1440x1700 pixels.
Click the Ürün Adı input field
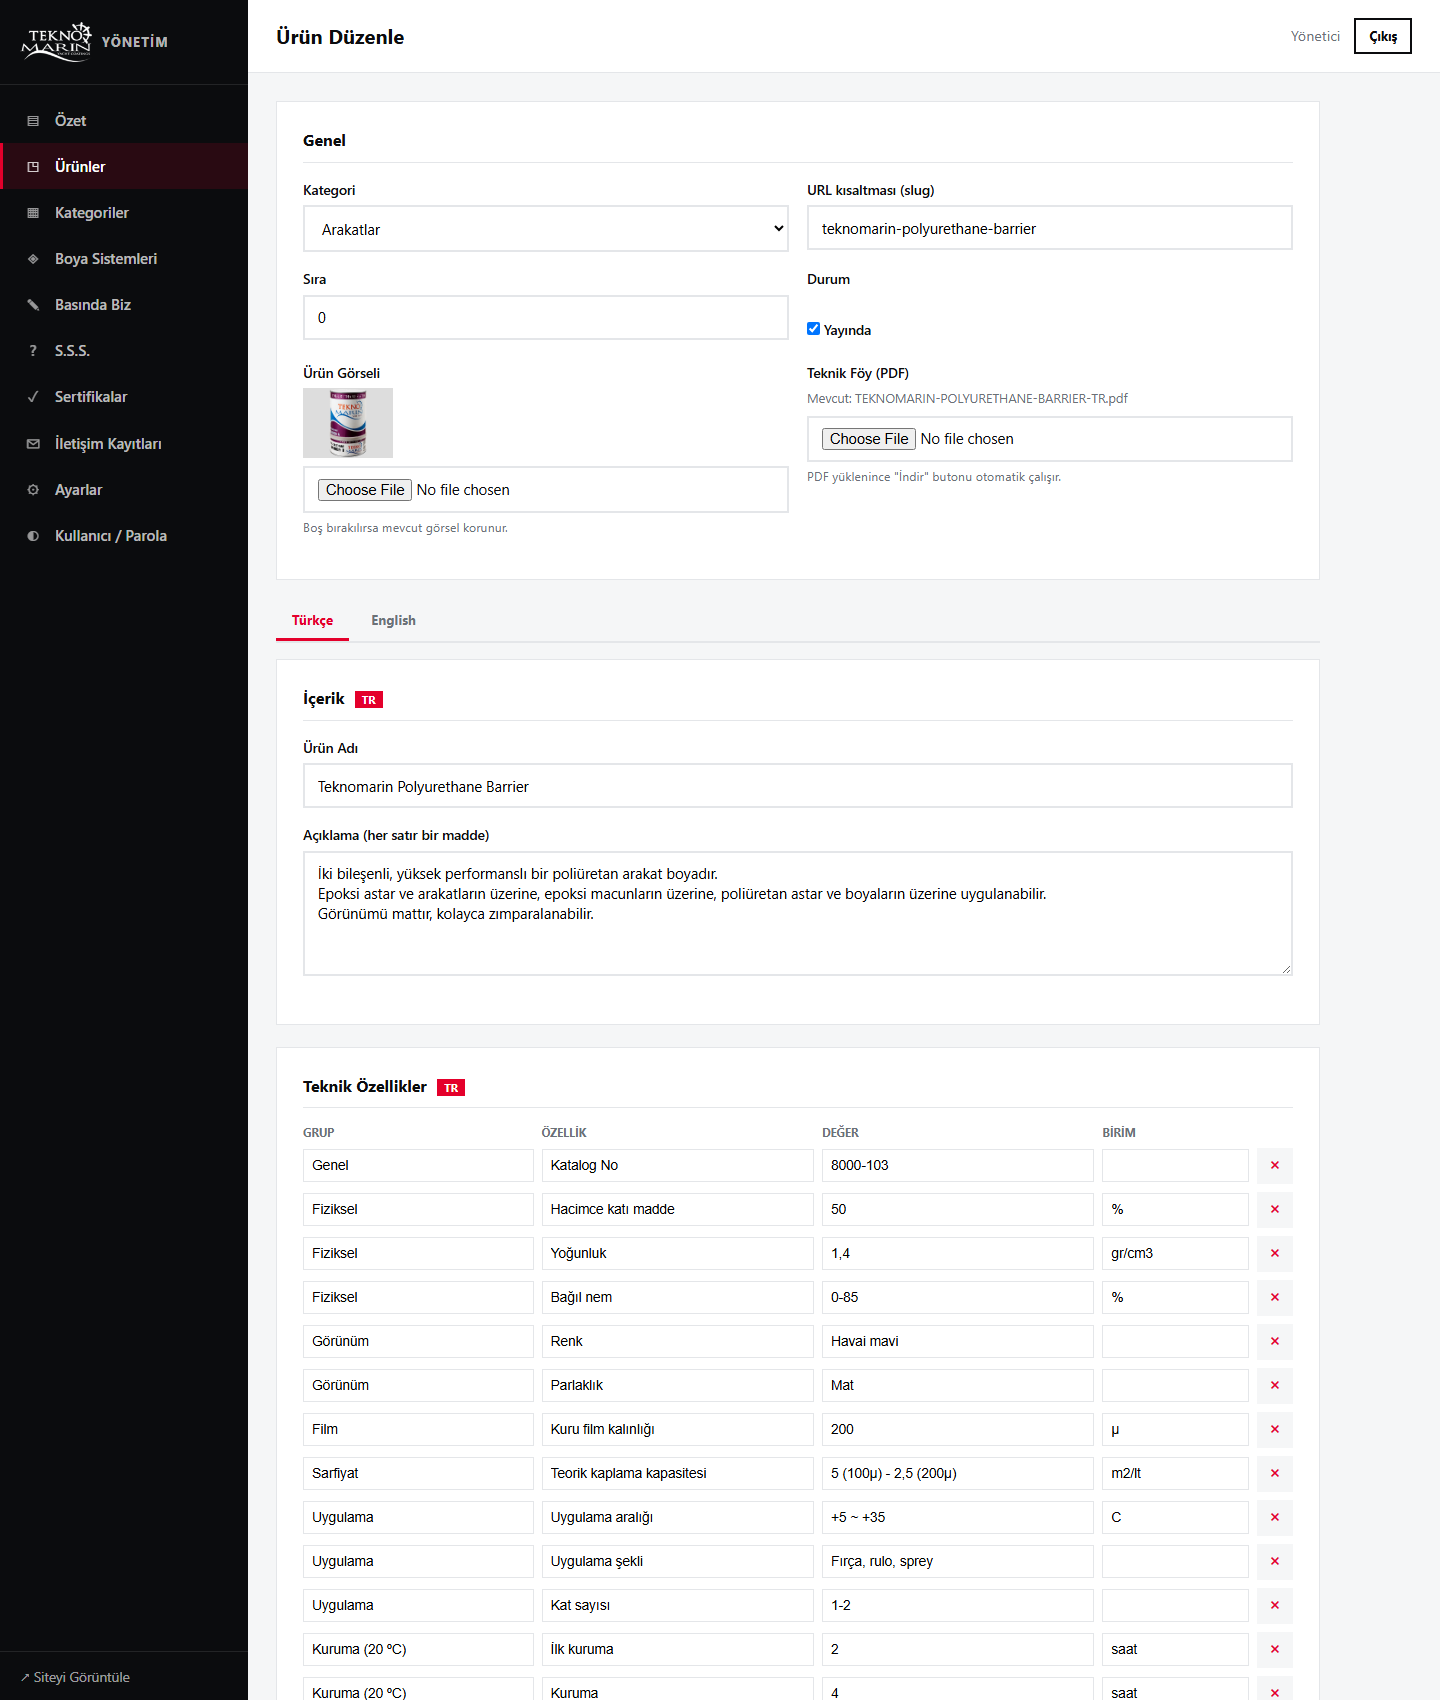798,786
